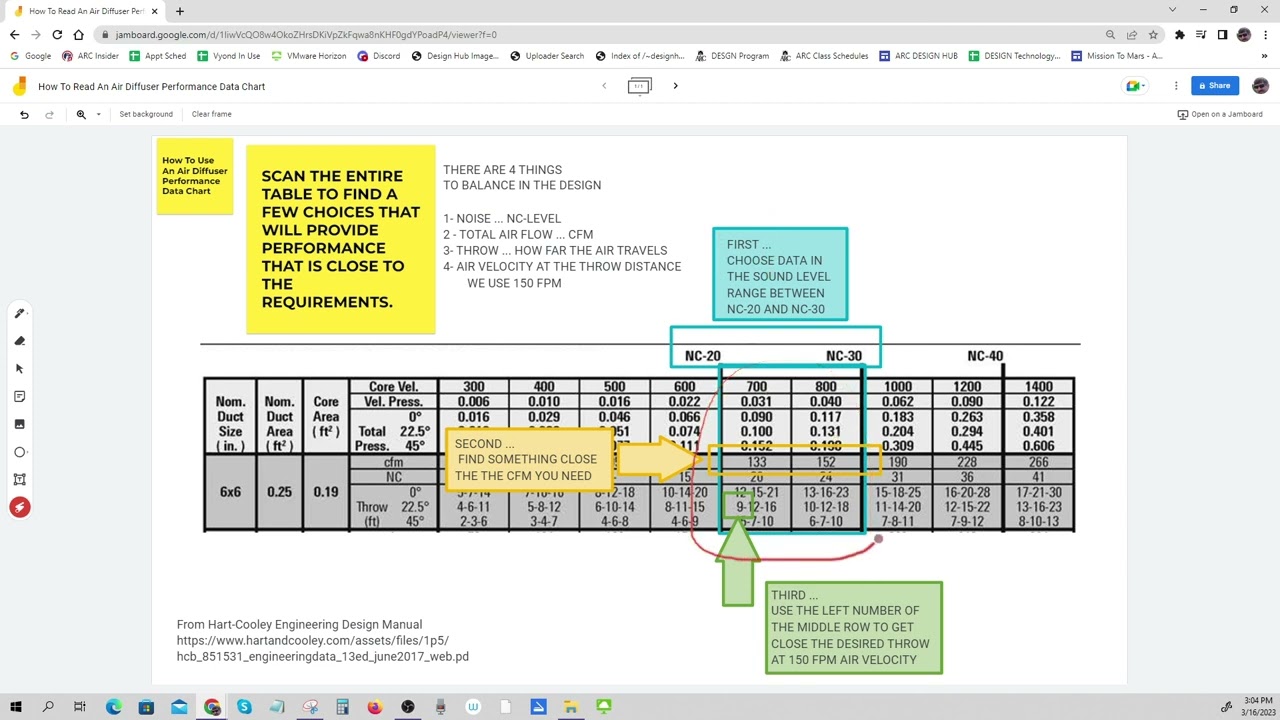Viewport: 1280px width, 720px height.
Task: Open Skype from taskbar
Action: pos(244,707)
